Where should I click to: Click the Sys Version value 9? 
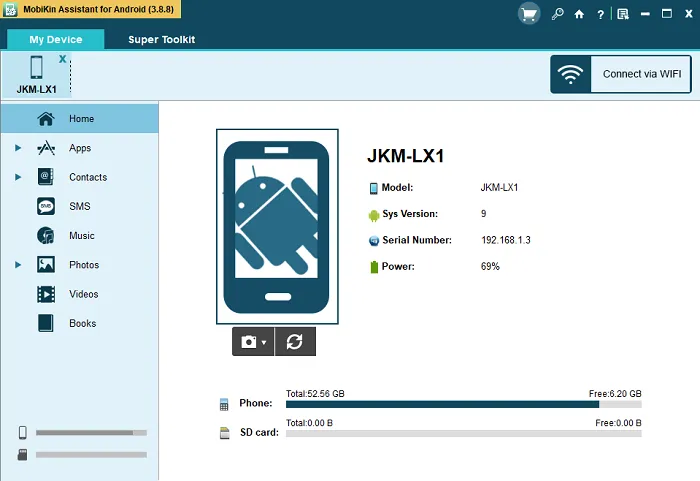[483, 213]
